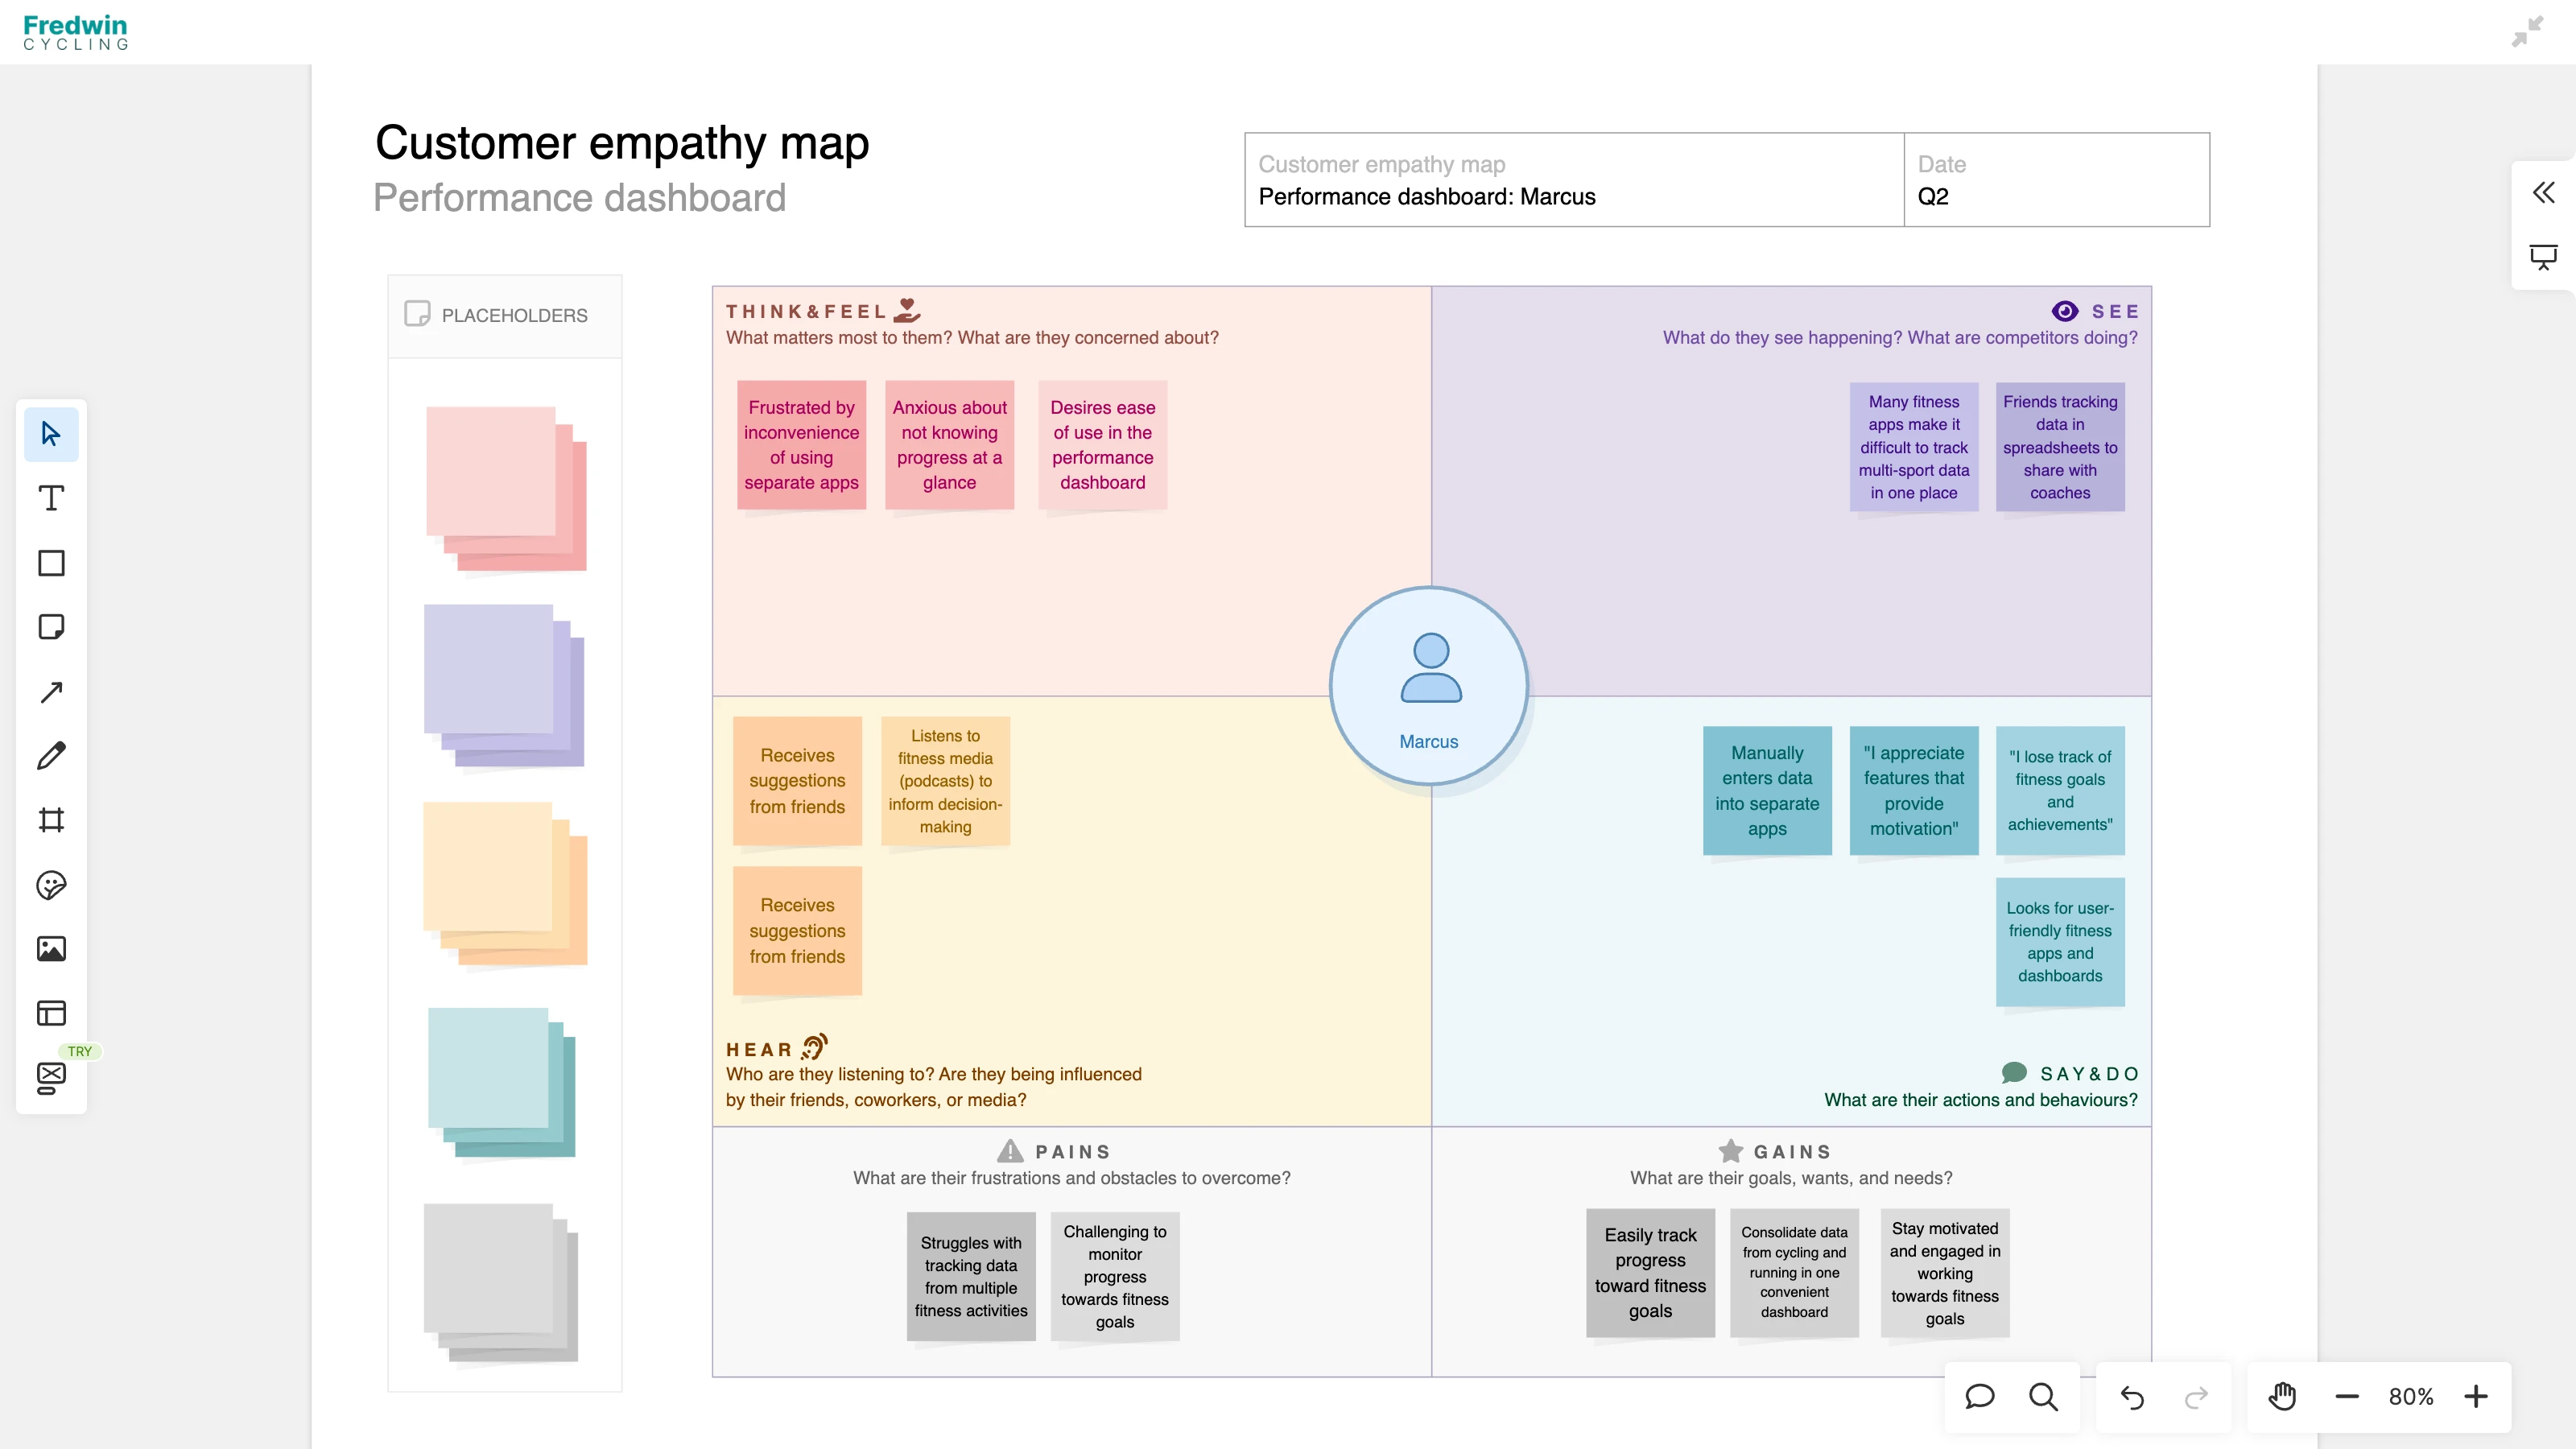Click the undo arrow button
The image size is (2576, 1449).
tap(2131, 1396)
